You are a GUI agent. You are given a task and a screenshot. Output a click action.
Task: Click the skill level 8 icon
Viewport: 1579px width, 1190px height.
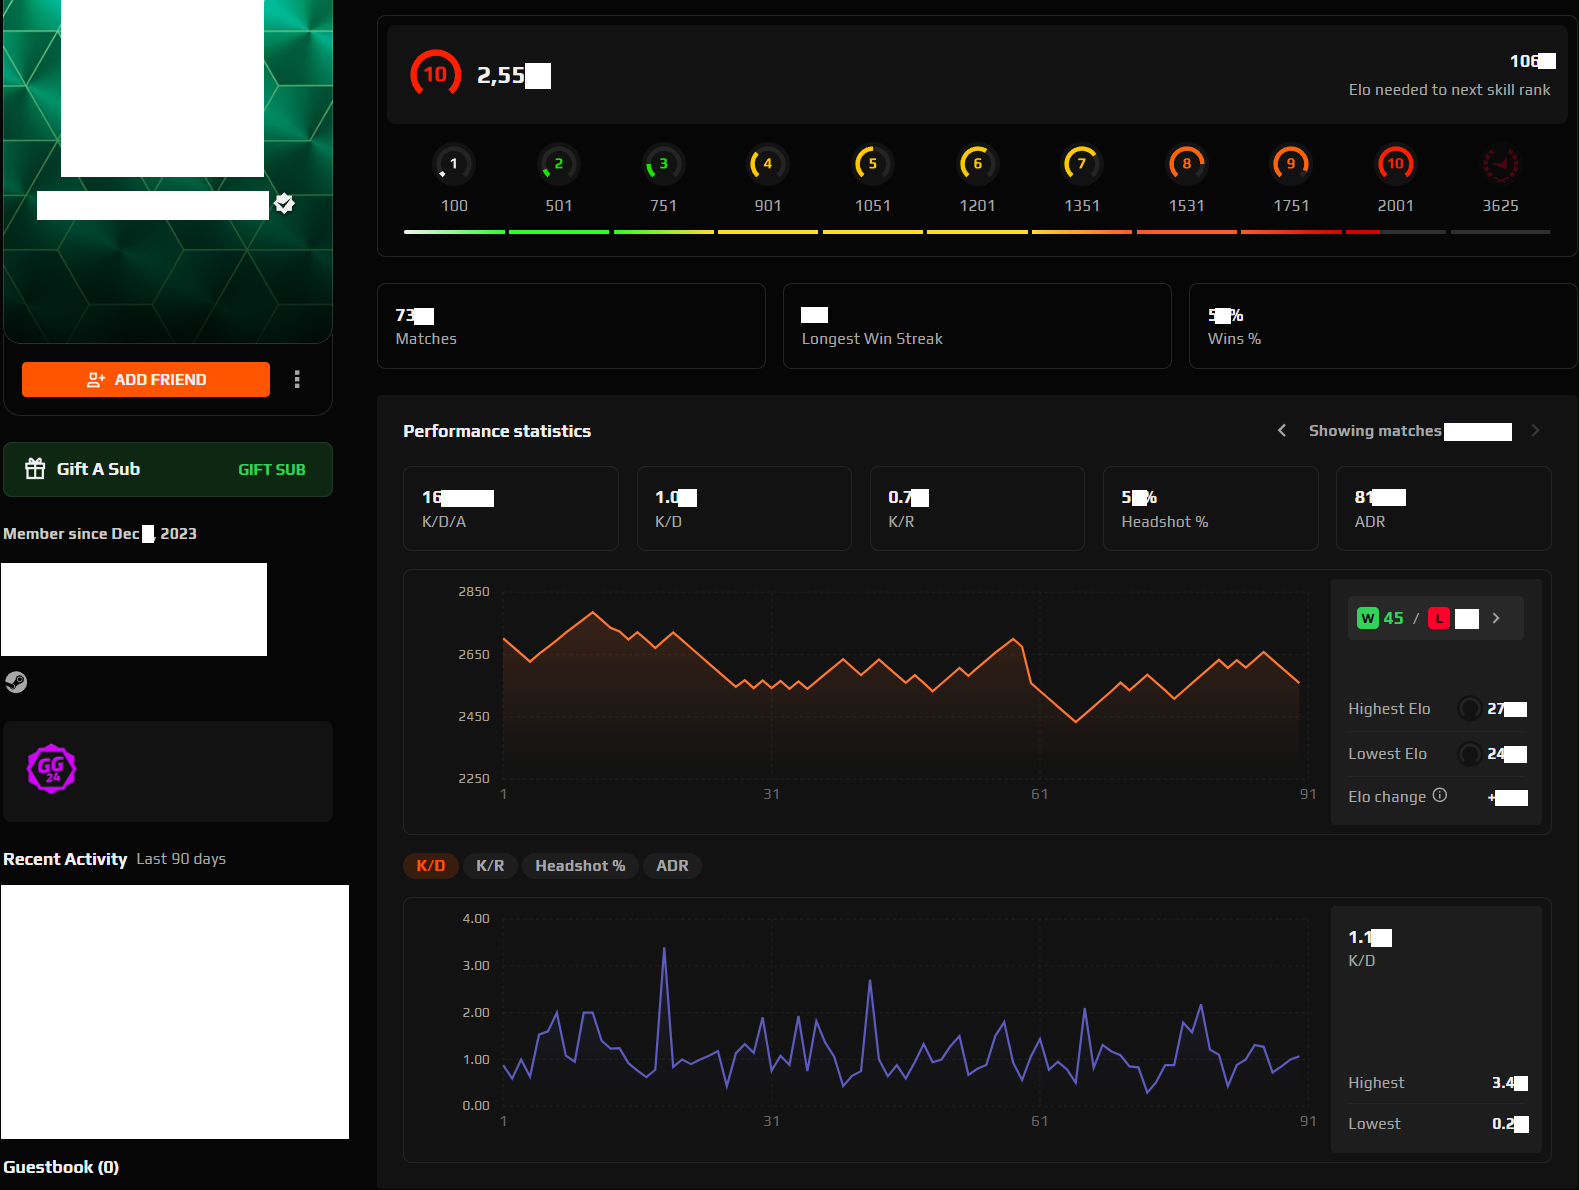(1186, 164)
